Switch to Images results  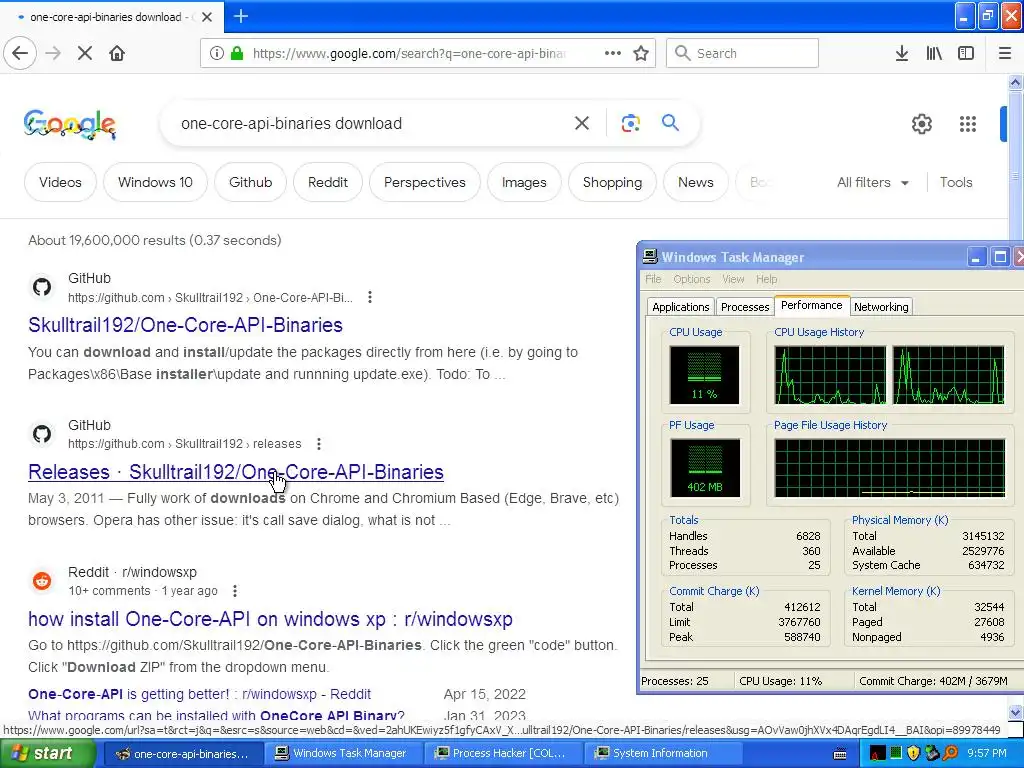524,182
